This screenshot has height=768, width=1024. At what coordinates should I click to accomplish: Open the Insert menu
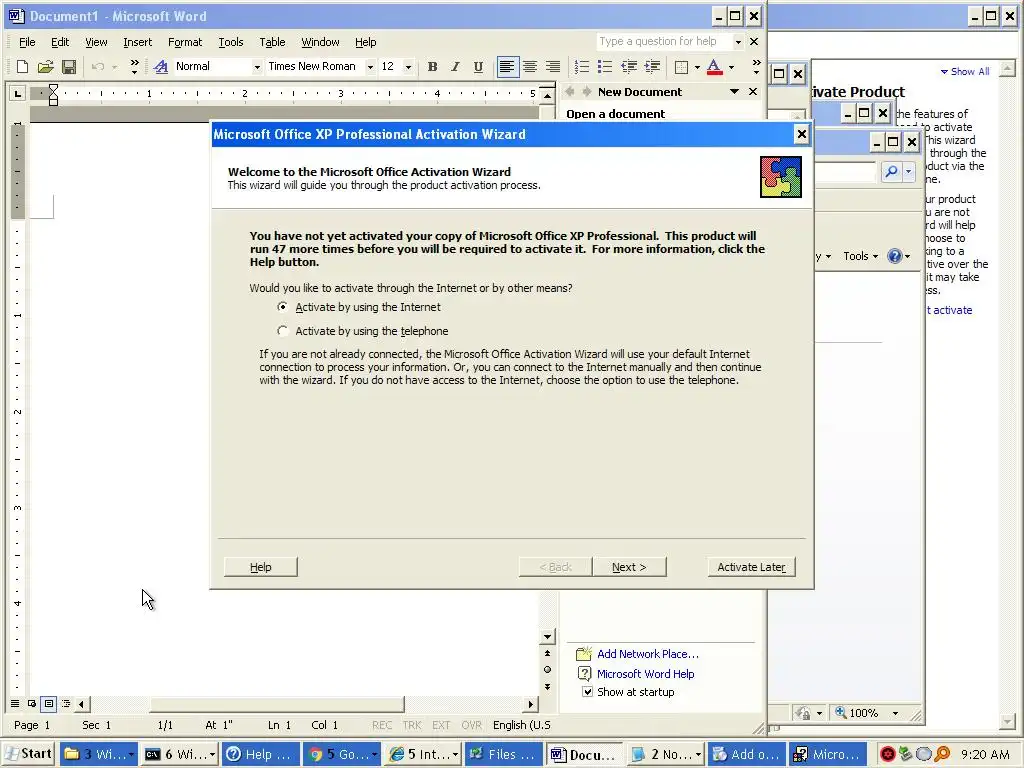(x=137, y=42)
